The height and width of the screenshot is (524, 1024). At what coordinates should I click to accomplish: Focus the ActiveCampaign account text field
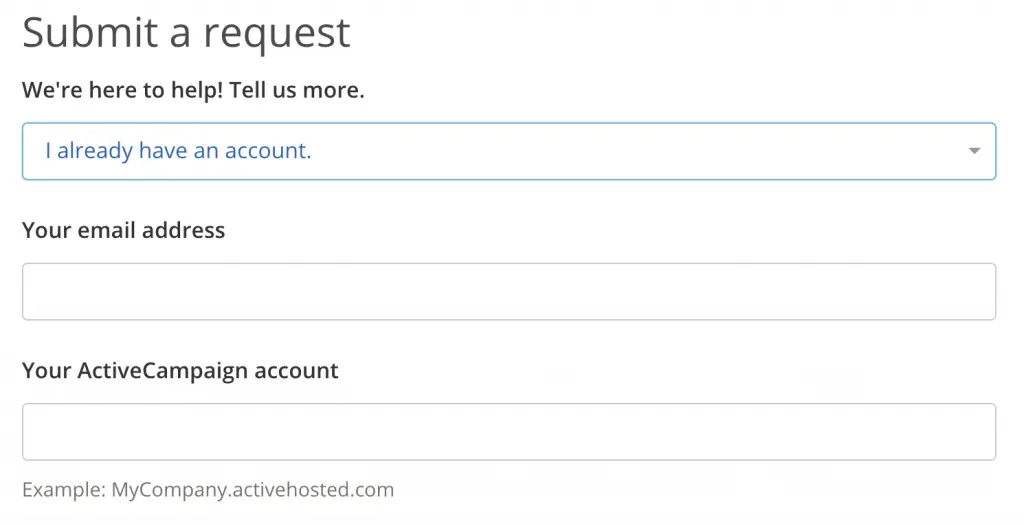[508, 431]
